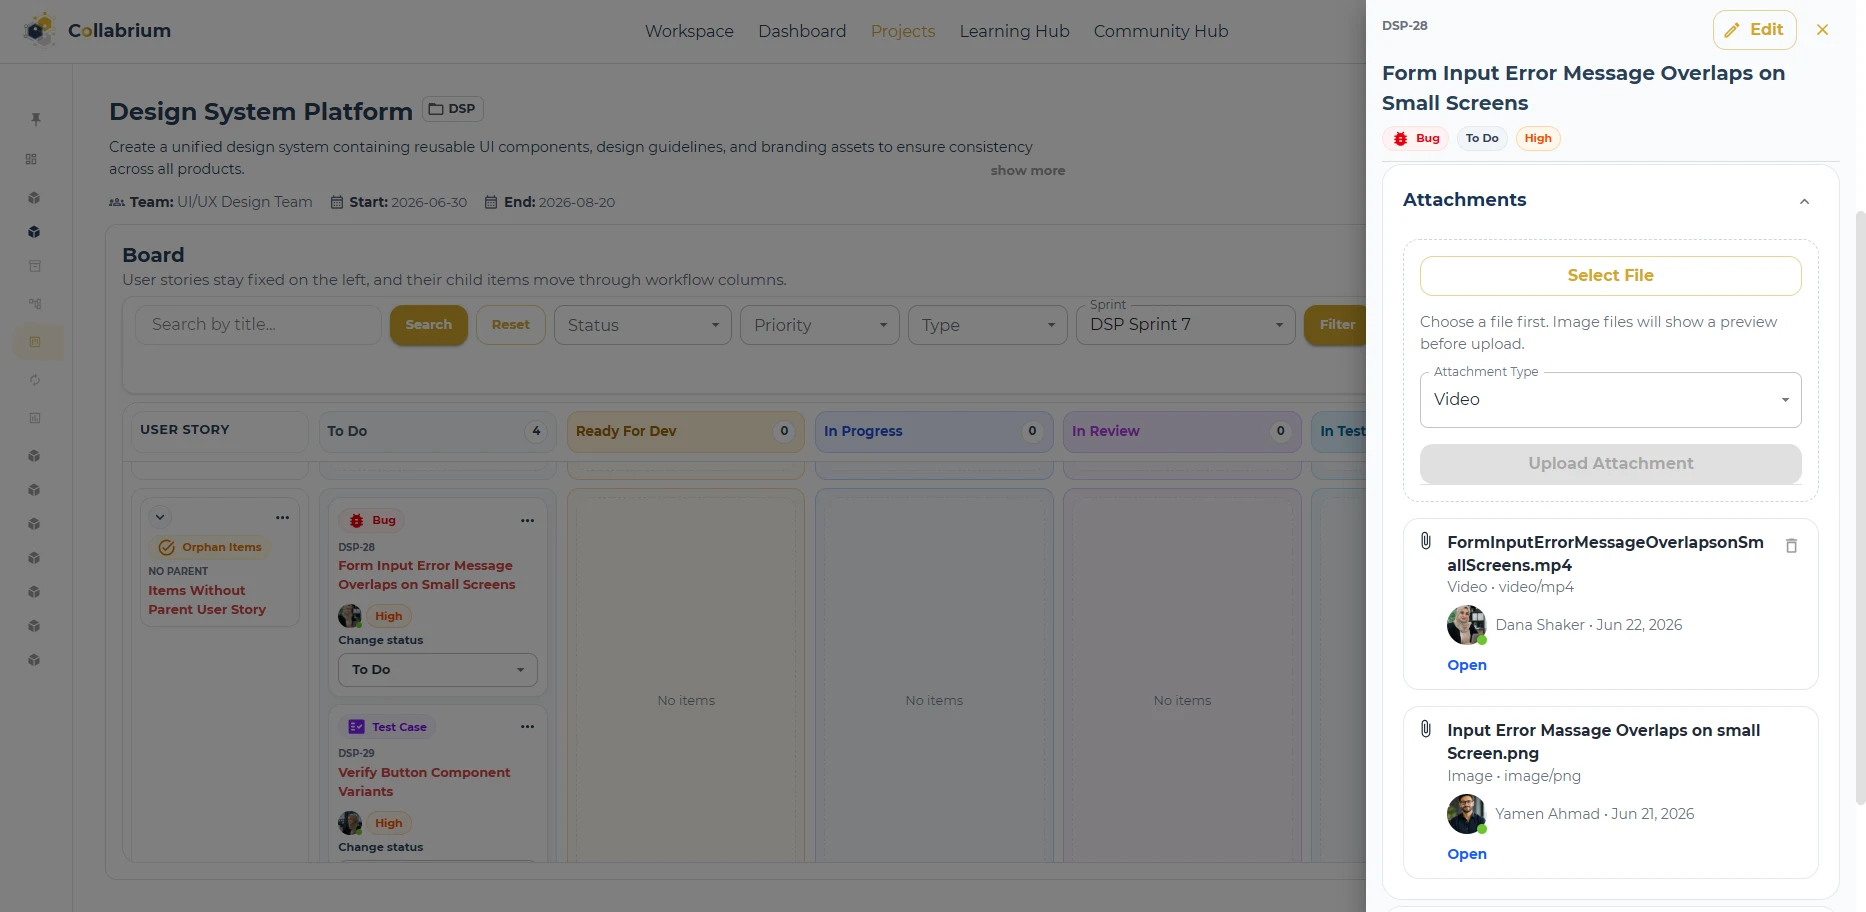Go to the Dashboard nav item

802,31
